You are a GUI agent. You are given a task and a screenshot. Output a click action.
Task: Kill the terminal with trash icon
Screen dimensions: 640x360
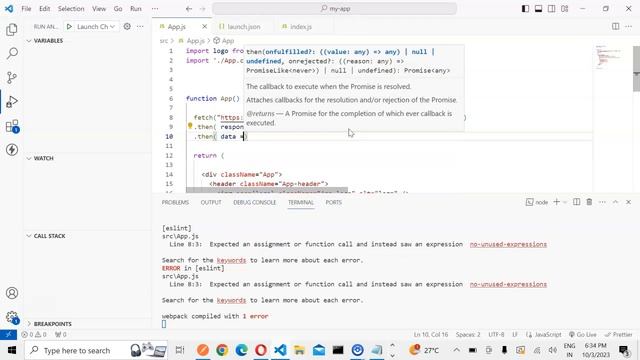589,202
